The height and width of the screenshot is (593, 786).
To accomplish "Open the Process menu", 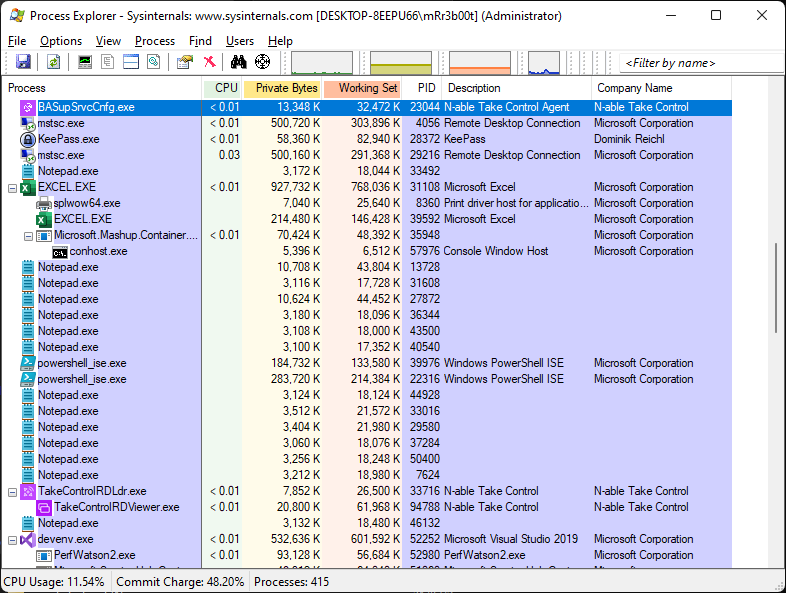I will (x=155, y=41).
